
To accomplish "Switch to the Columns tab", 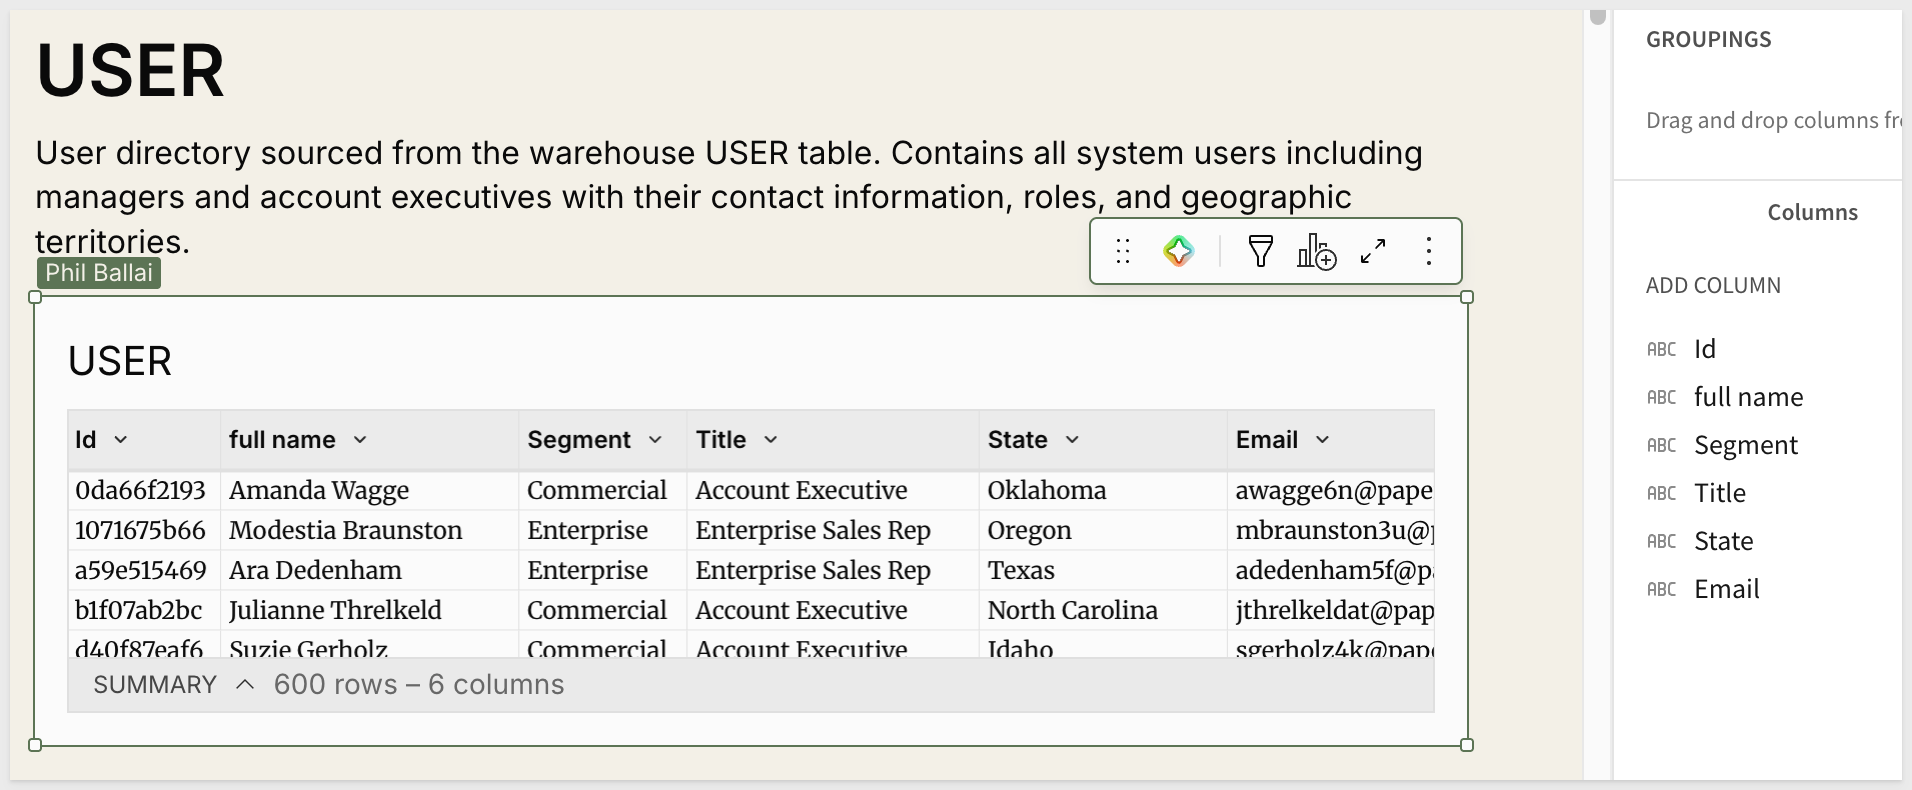I will pyautogui.click(x=1812, y=212).
